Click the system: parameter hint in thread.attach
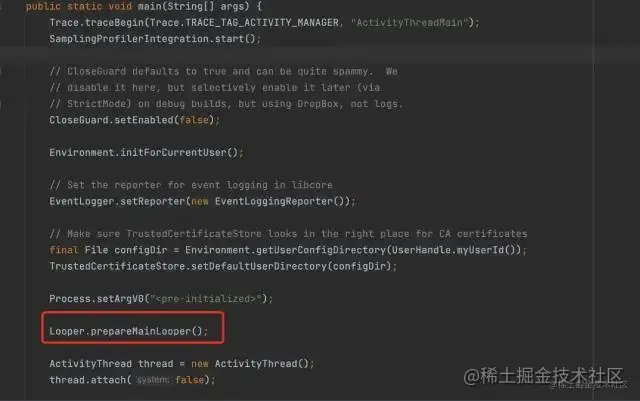 point(153,380)
